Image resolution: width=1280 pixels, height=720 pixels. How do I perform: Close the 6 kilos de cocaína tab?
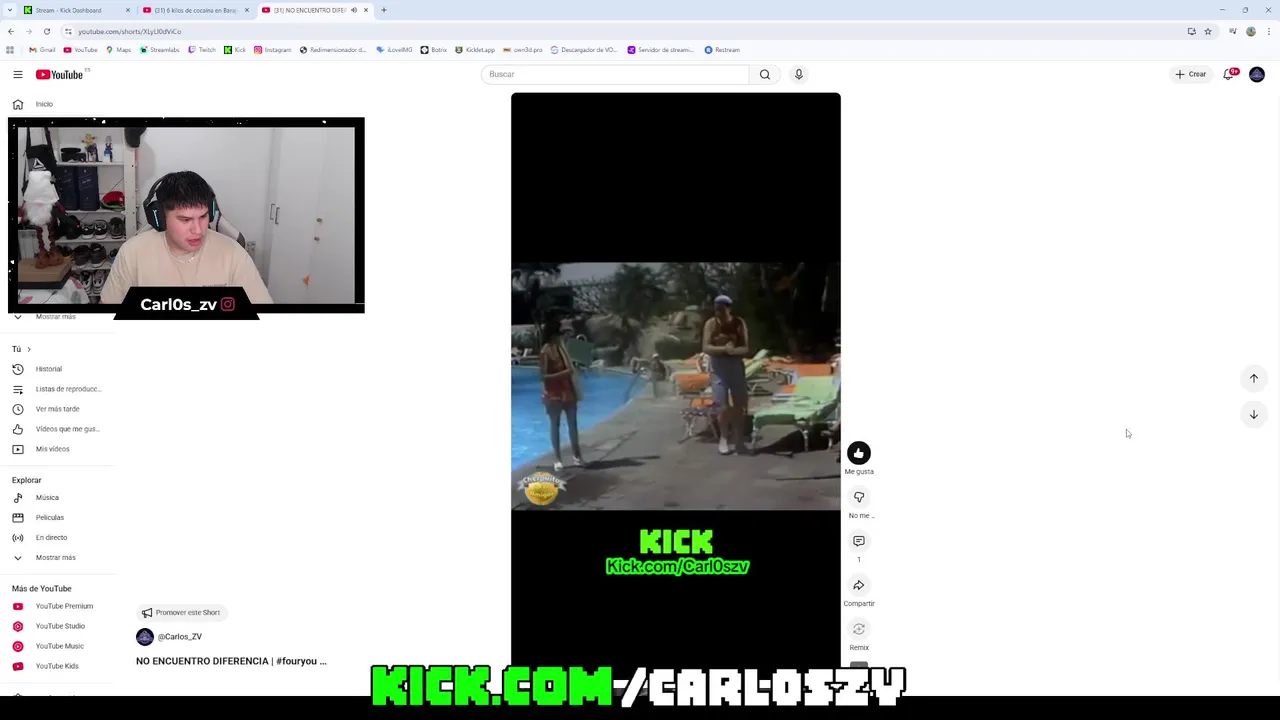[x=247, y=10]
